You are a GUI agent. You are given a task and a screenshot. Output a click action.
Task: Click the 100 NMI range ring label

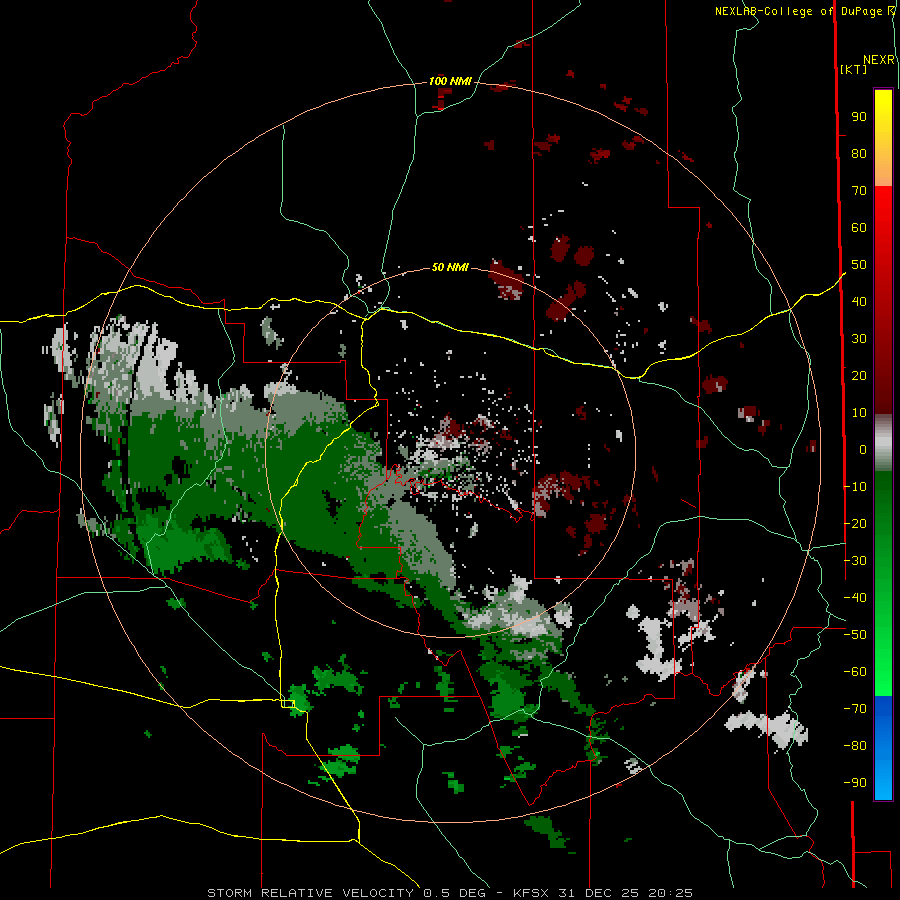pyautogui.click(x=450, y=82)
